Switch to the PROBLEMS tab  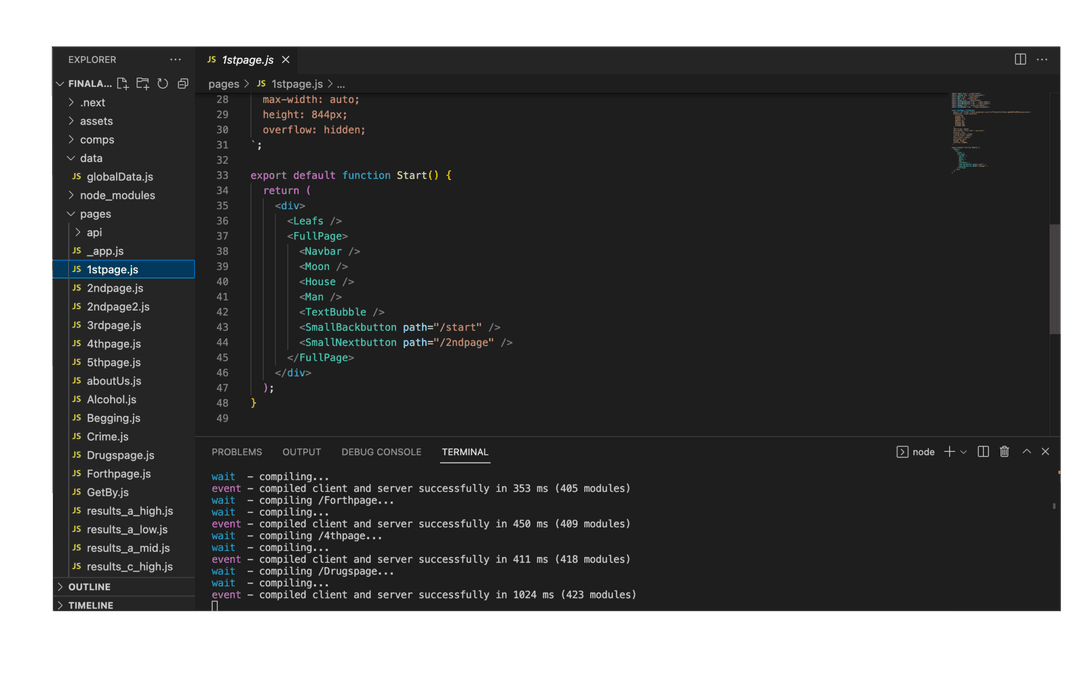click(x=237, y=452)
